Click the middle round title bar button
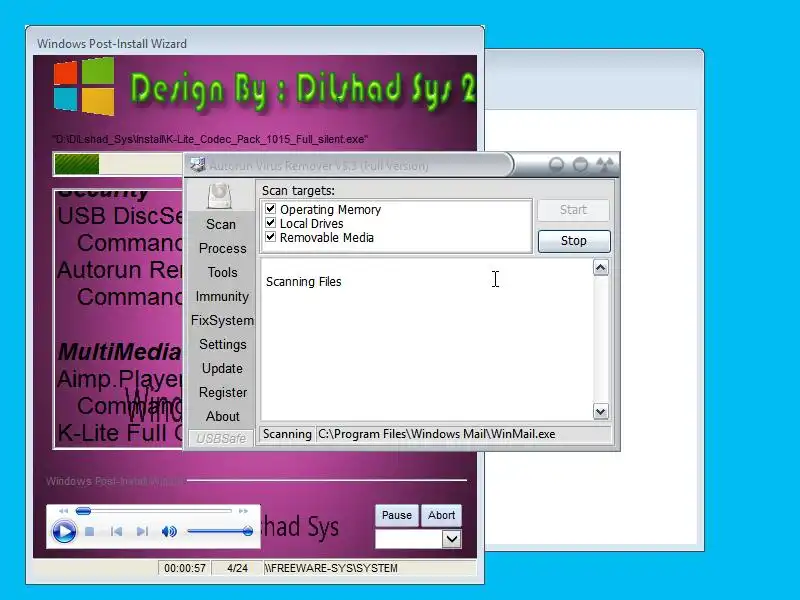The image size is (800, 600). pyautogui.click(x=580, y=165)
